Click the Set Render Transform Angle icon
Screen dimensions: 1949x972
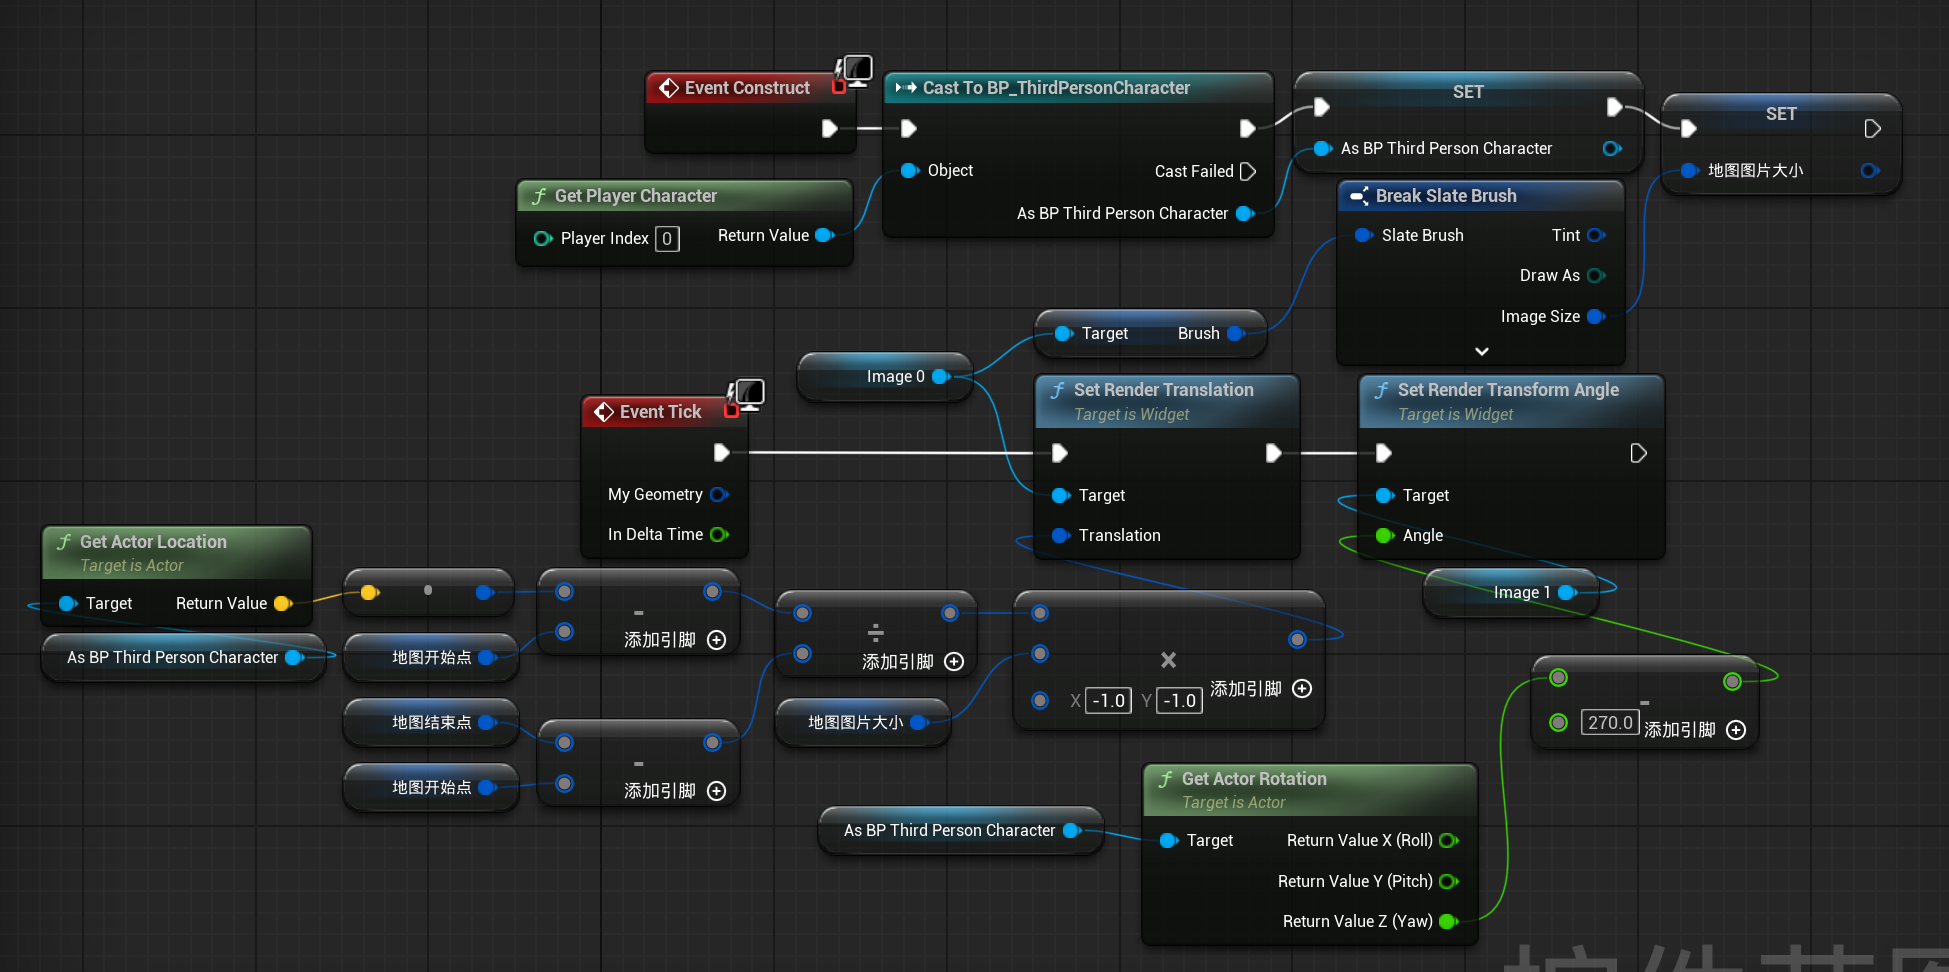[x=1381, y=390]
